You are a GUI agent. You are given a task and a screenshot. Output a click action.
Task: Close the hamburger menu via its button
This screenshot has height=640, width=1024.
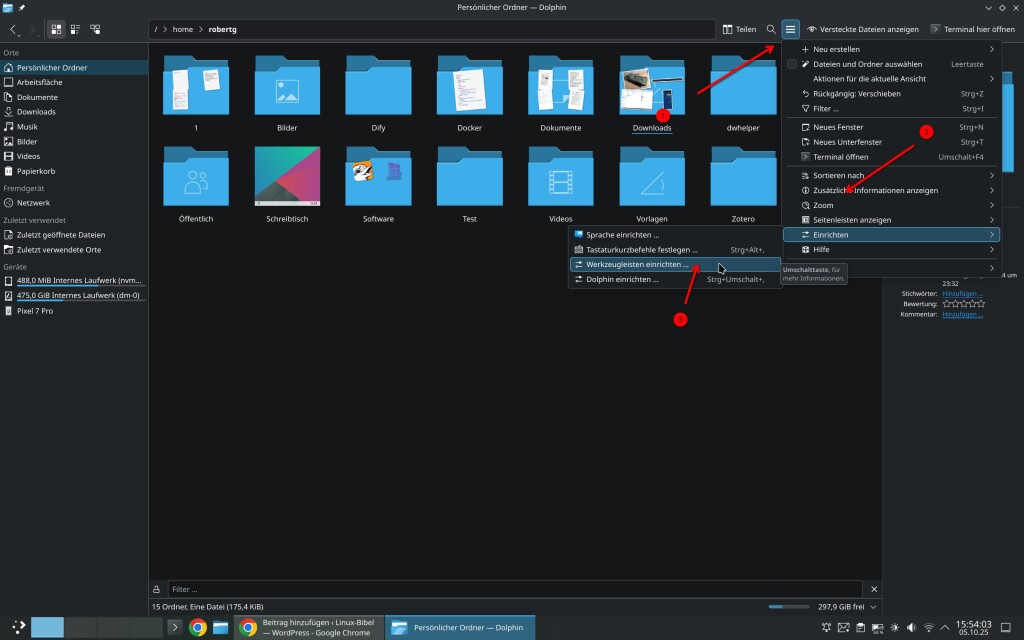click(791, 30)
